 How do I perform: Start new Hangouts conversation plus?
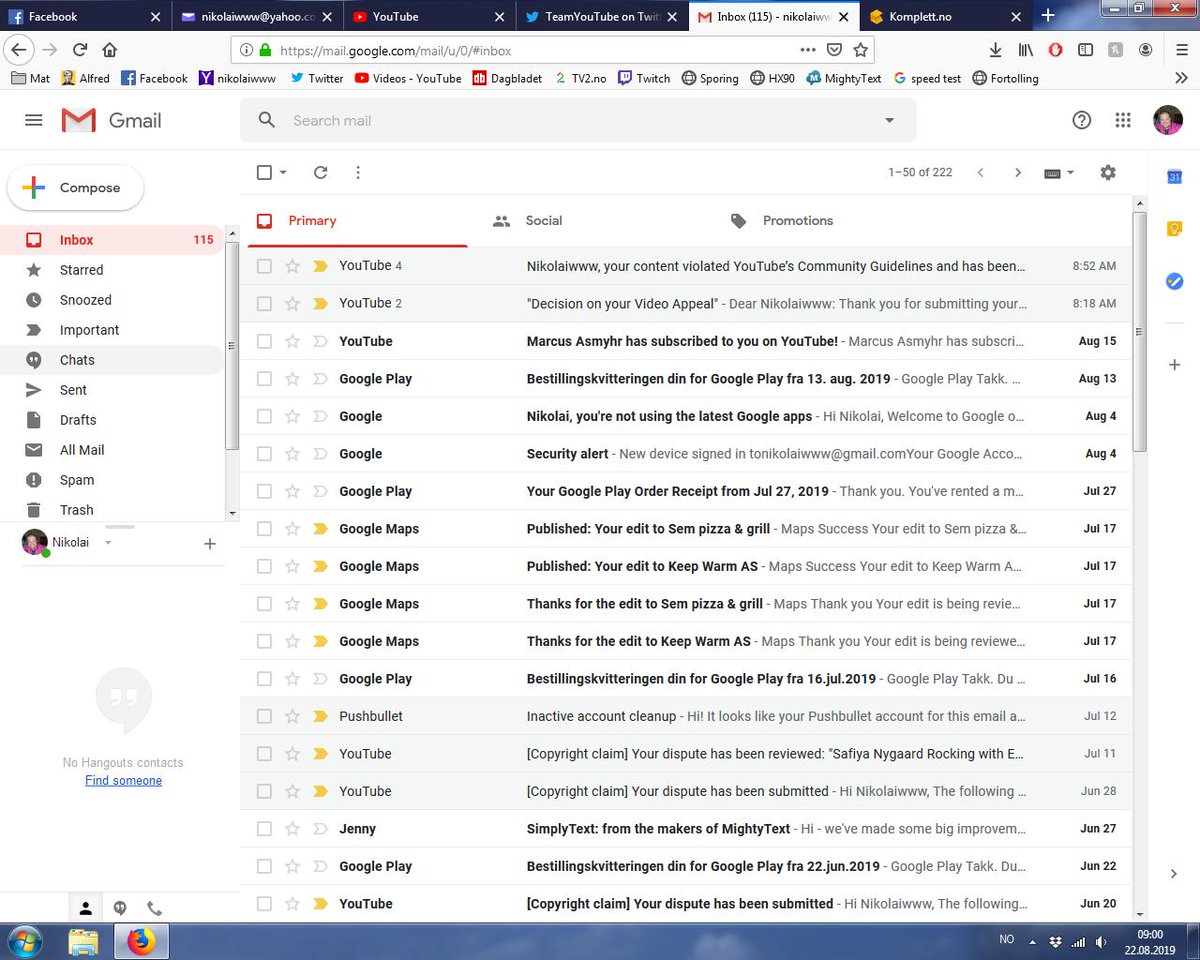(210, 544)
